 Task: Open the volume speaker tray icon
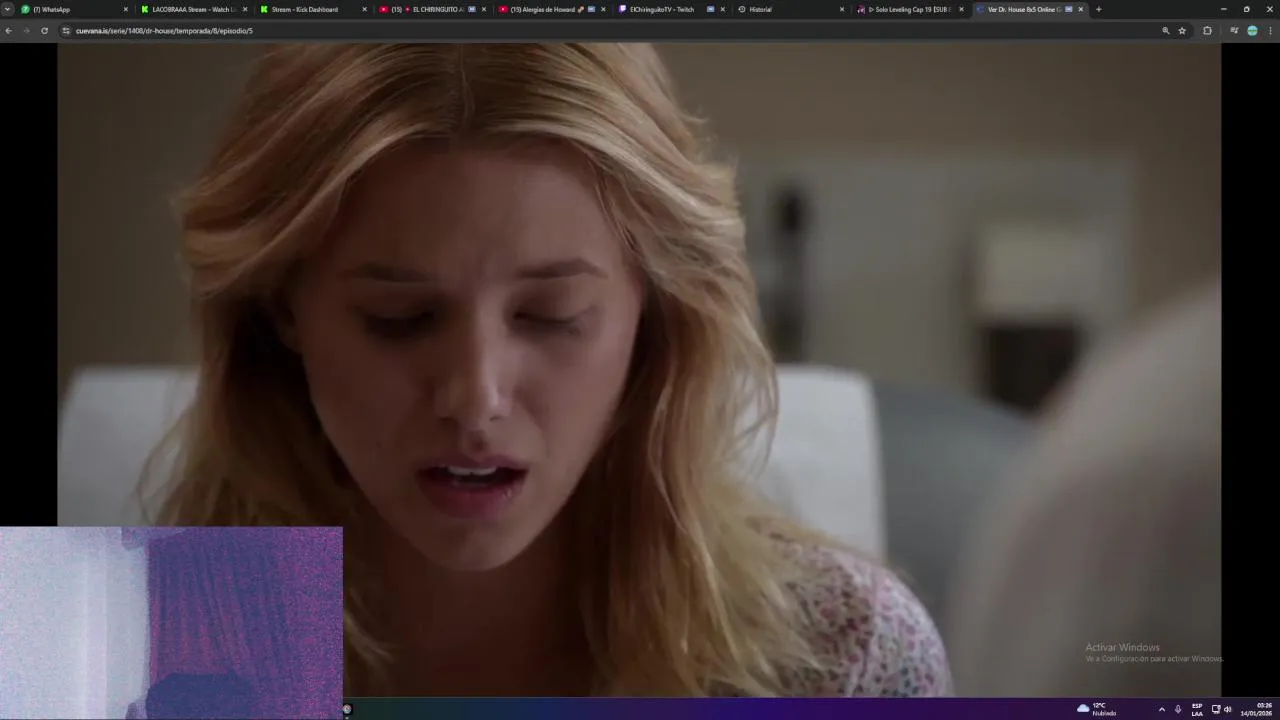coord(1227,709)
